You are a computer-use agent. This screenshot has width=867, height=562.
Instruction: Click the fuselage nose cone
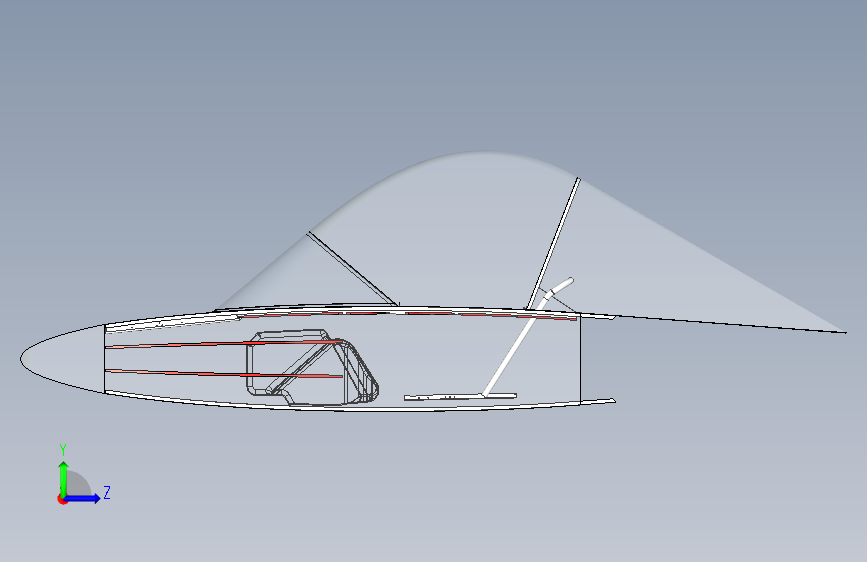pos(62,358)
